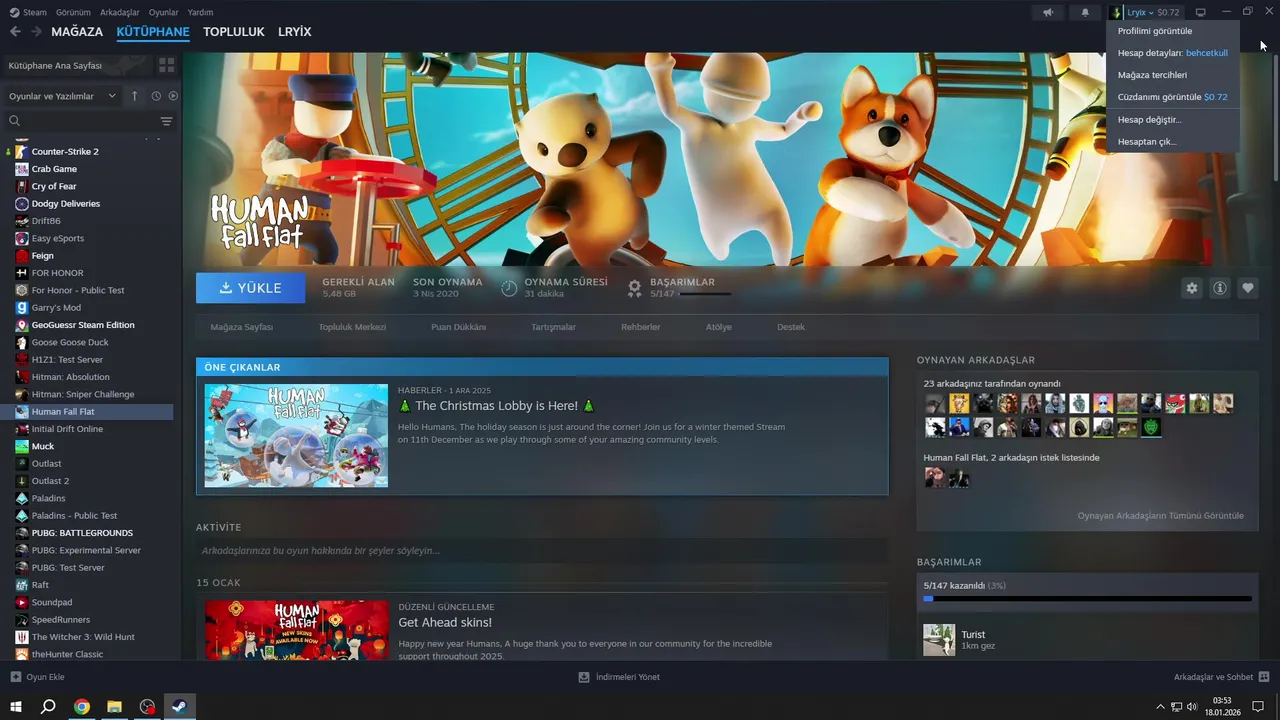
Task: Open the Mağaza Sayfası link
Action: pos(241,327)
